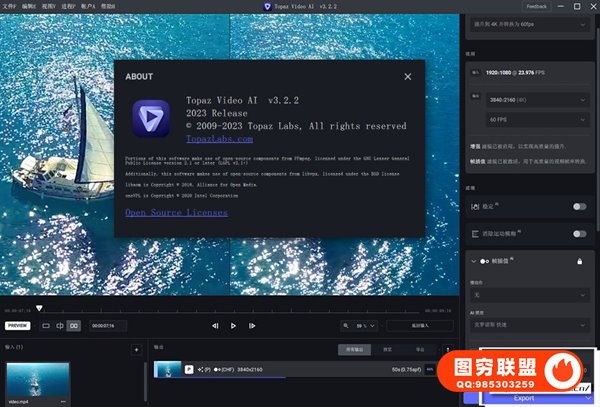
Task: Close the About dialog
Action: pyautogui.click(x=407, y=76)
